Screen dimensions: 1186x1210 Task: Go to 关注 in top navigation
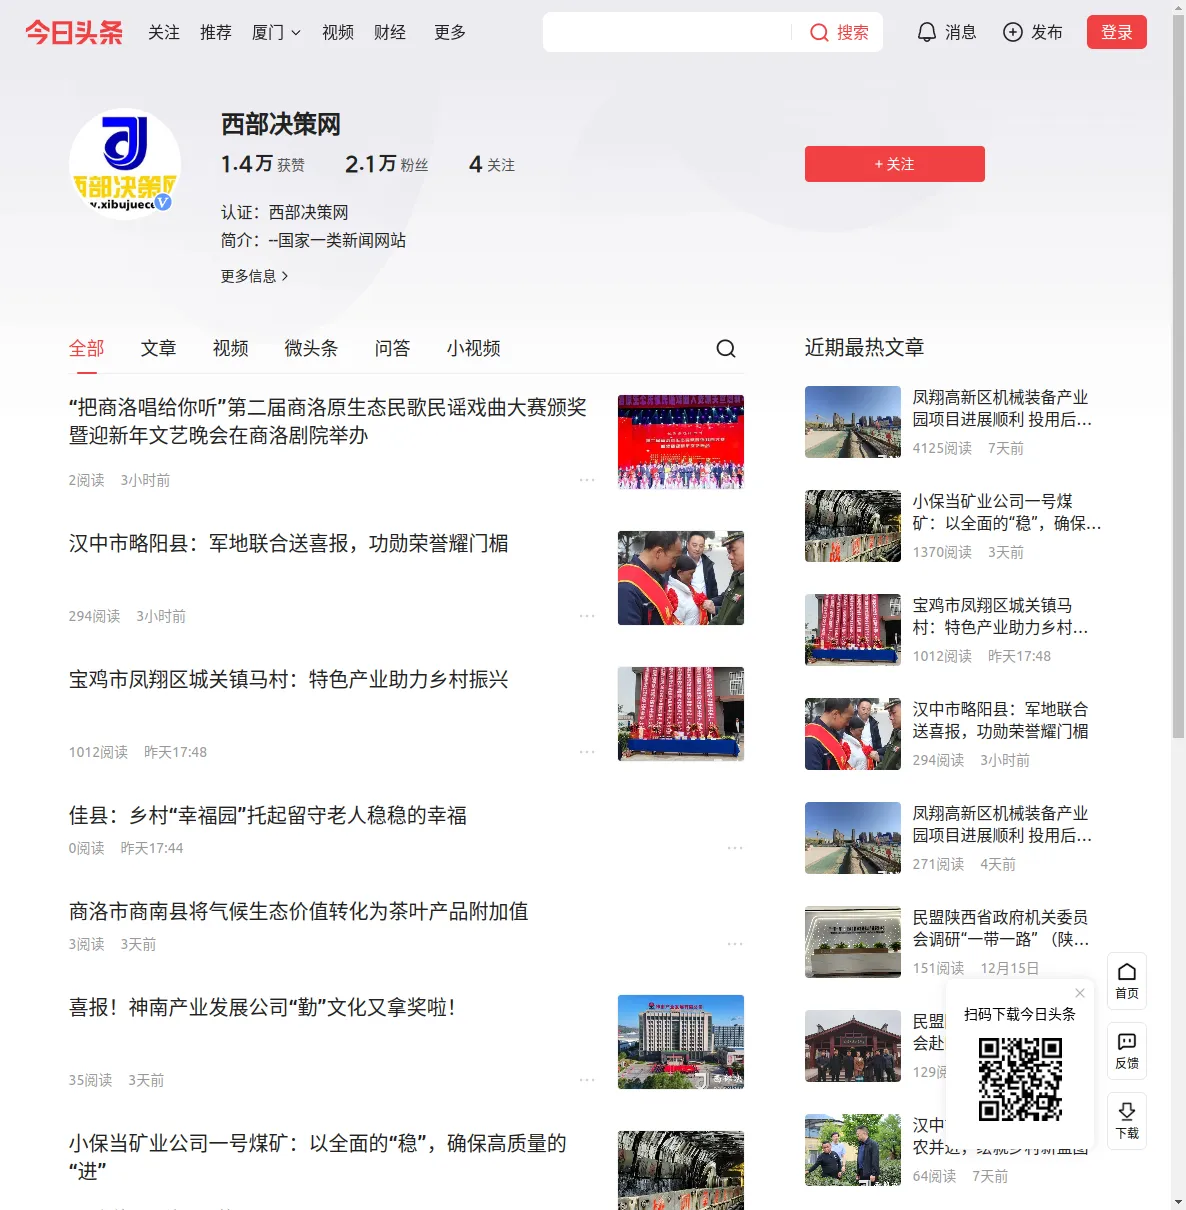click(164, 32)
